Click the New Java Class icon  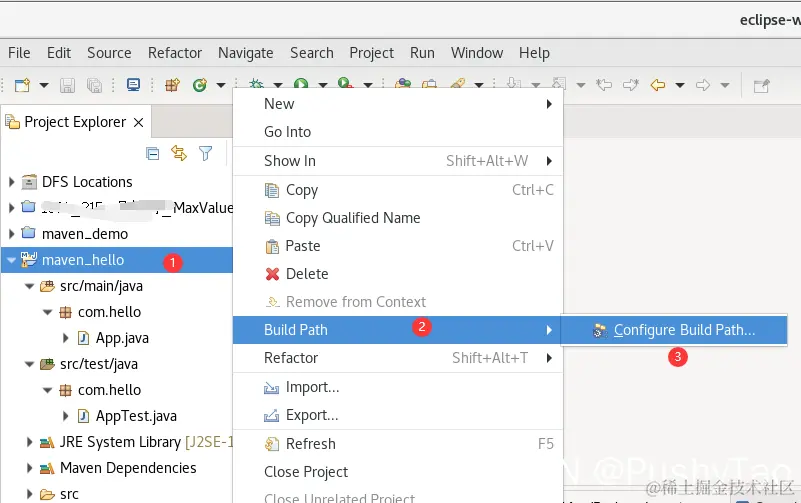pos(200,85)
